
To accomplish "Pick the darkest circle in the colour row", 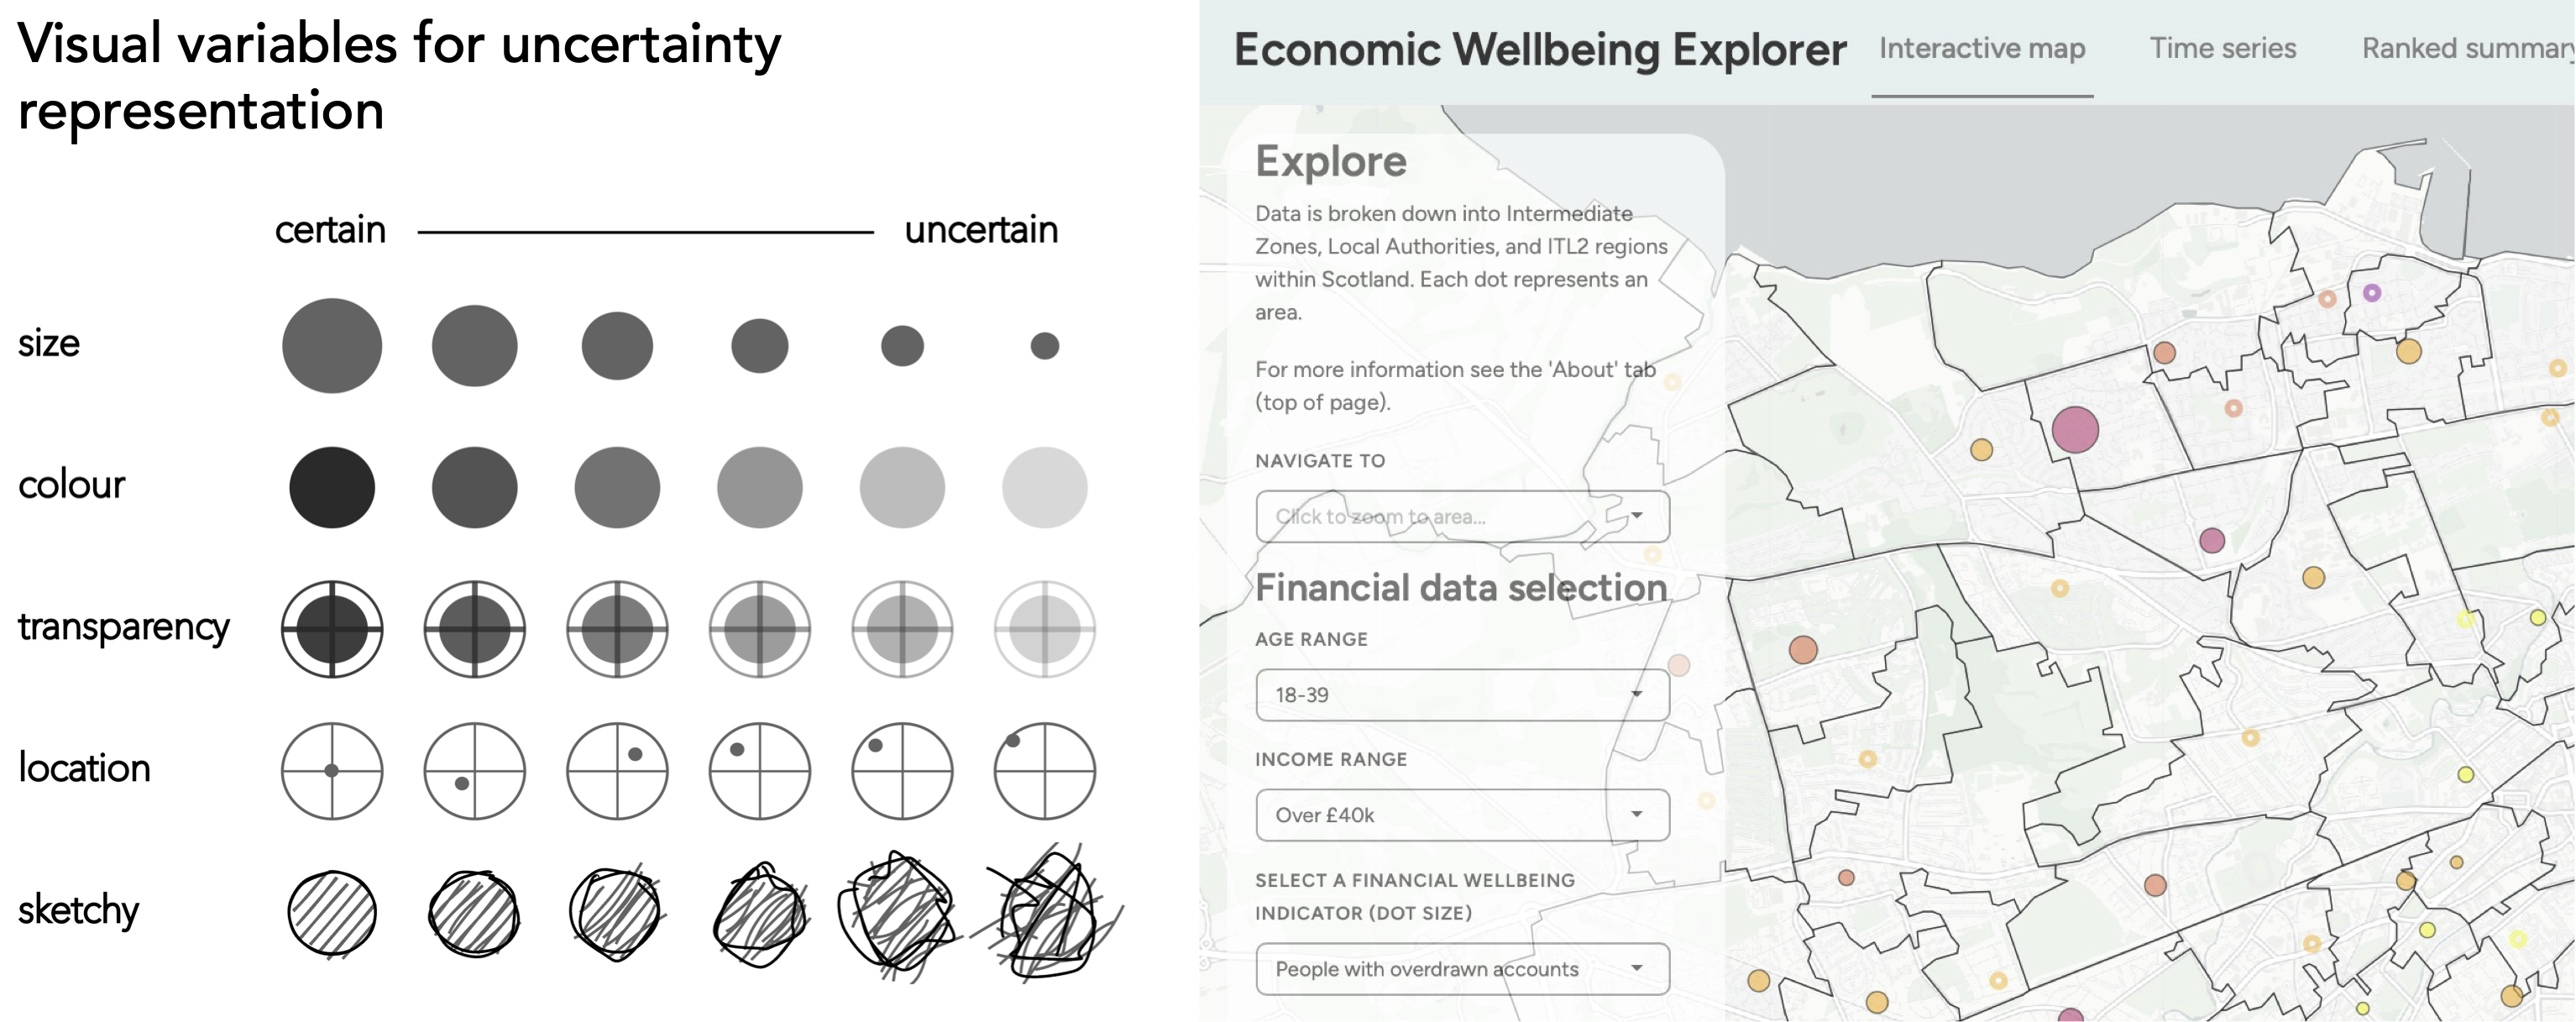I will point(332,487).
